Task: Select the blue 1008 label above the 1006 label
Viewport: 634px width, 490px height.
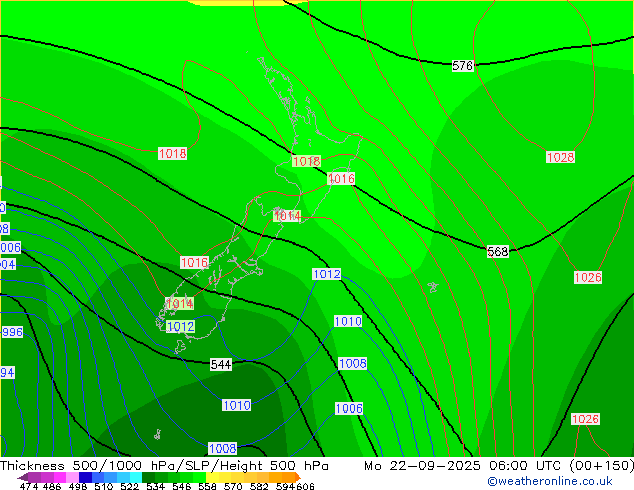Action: point(353,363)
